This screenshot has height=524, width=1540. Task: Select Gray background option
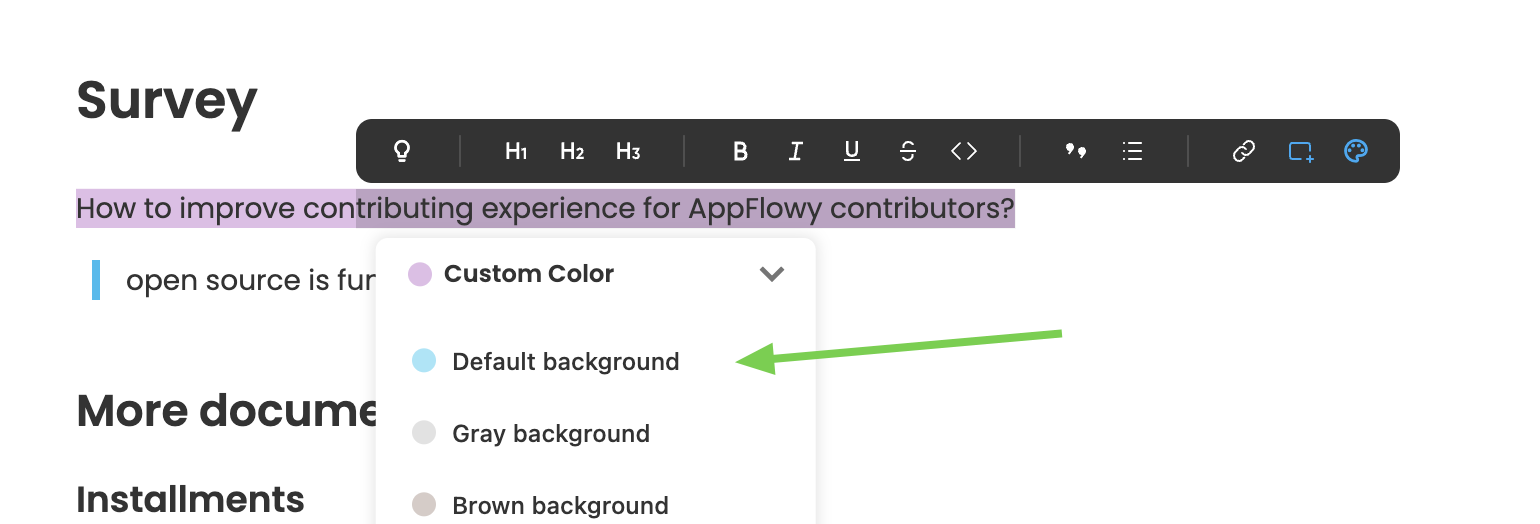point(596,433)
